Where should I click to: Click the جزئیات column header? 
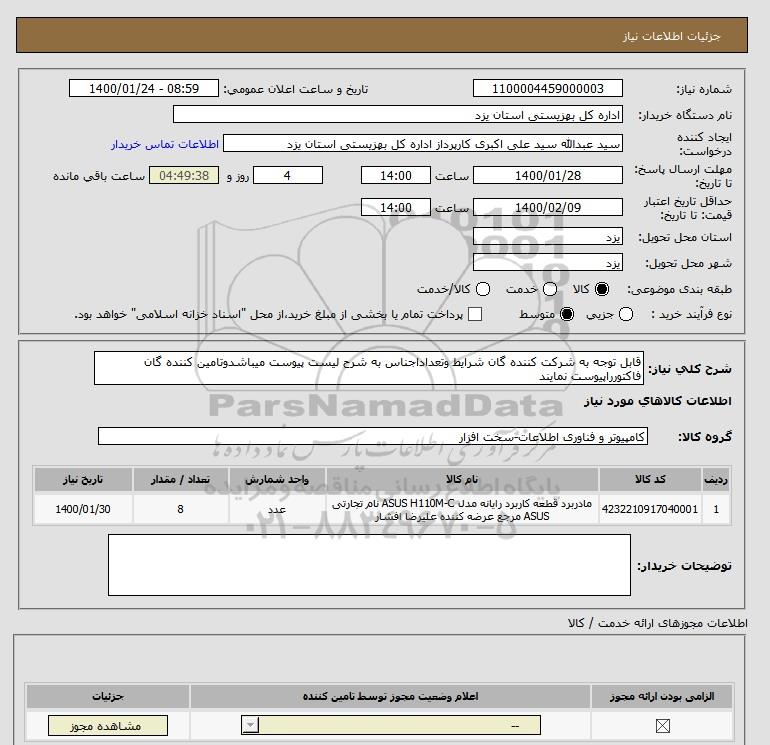pos(108,696)
